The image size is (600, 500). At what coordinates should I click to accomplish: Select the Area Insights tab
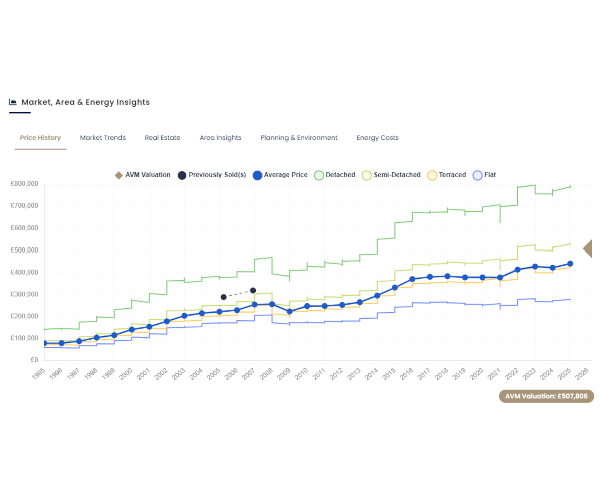click(x=220, y=138)
